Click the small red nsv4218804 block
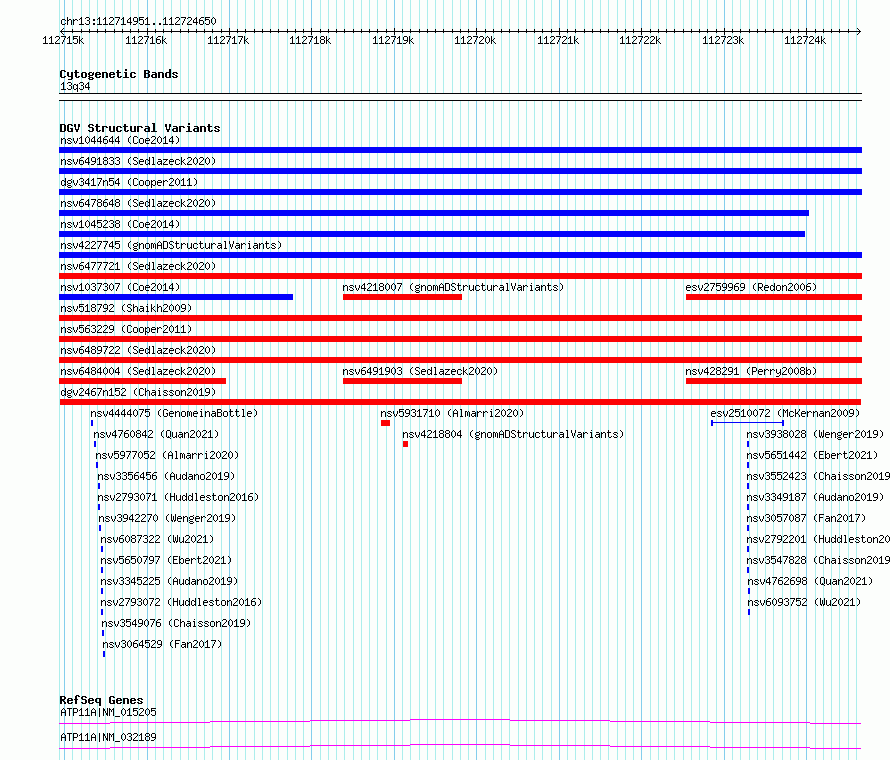This screenshot has width=890, height=760. (x=405, y=444)
